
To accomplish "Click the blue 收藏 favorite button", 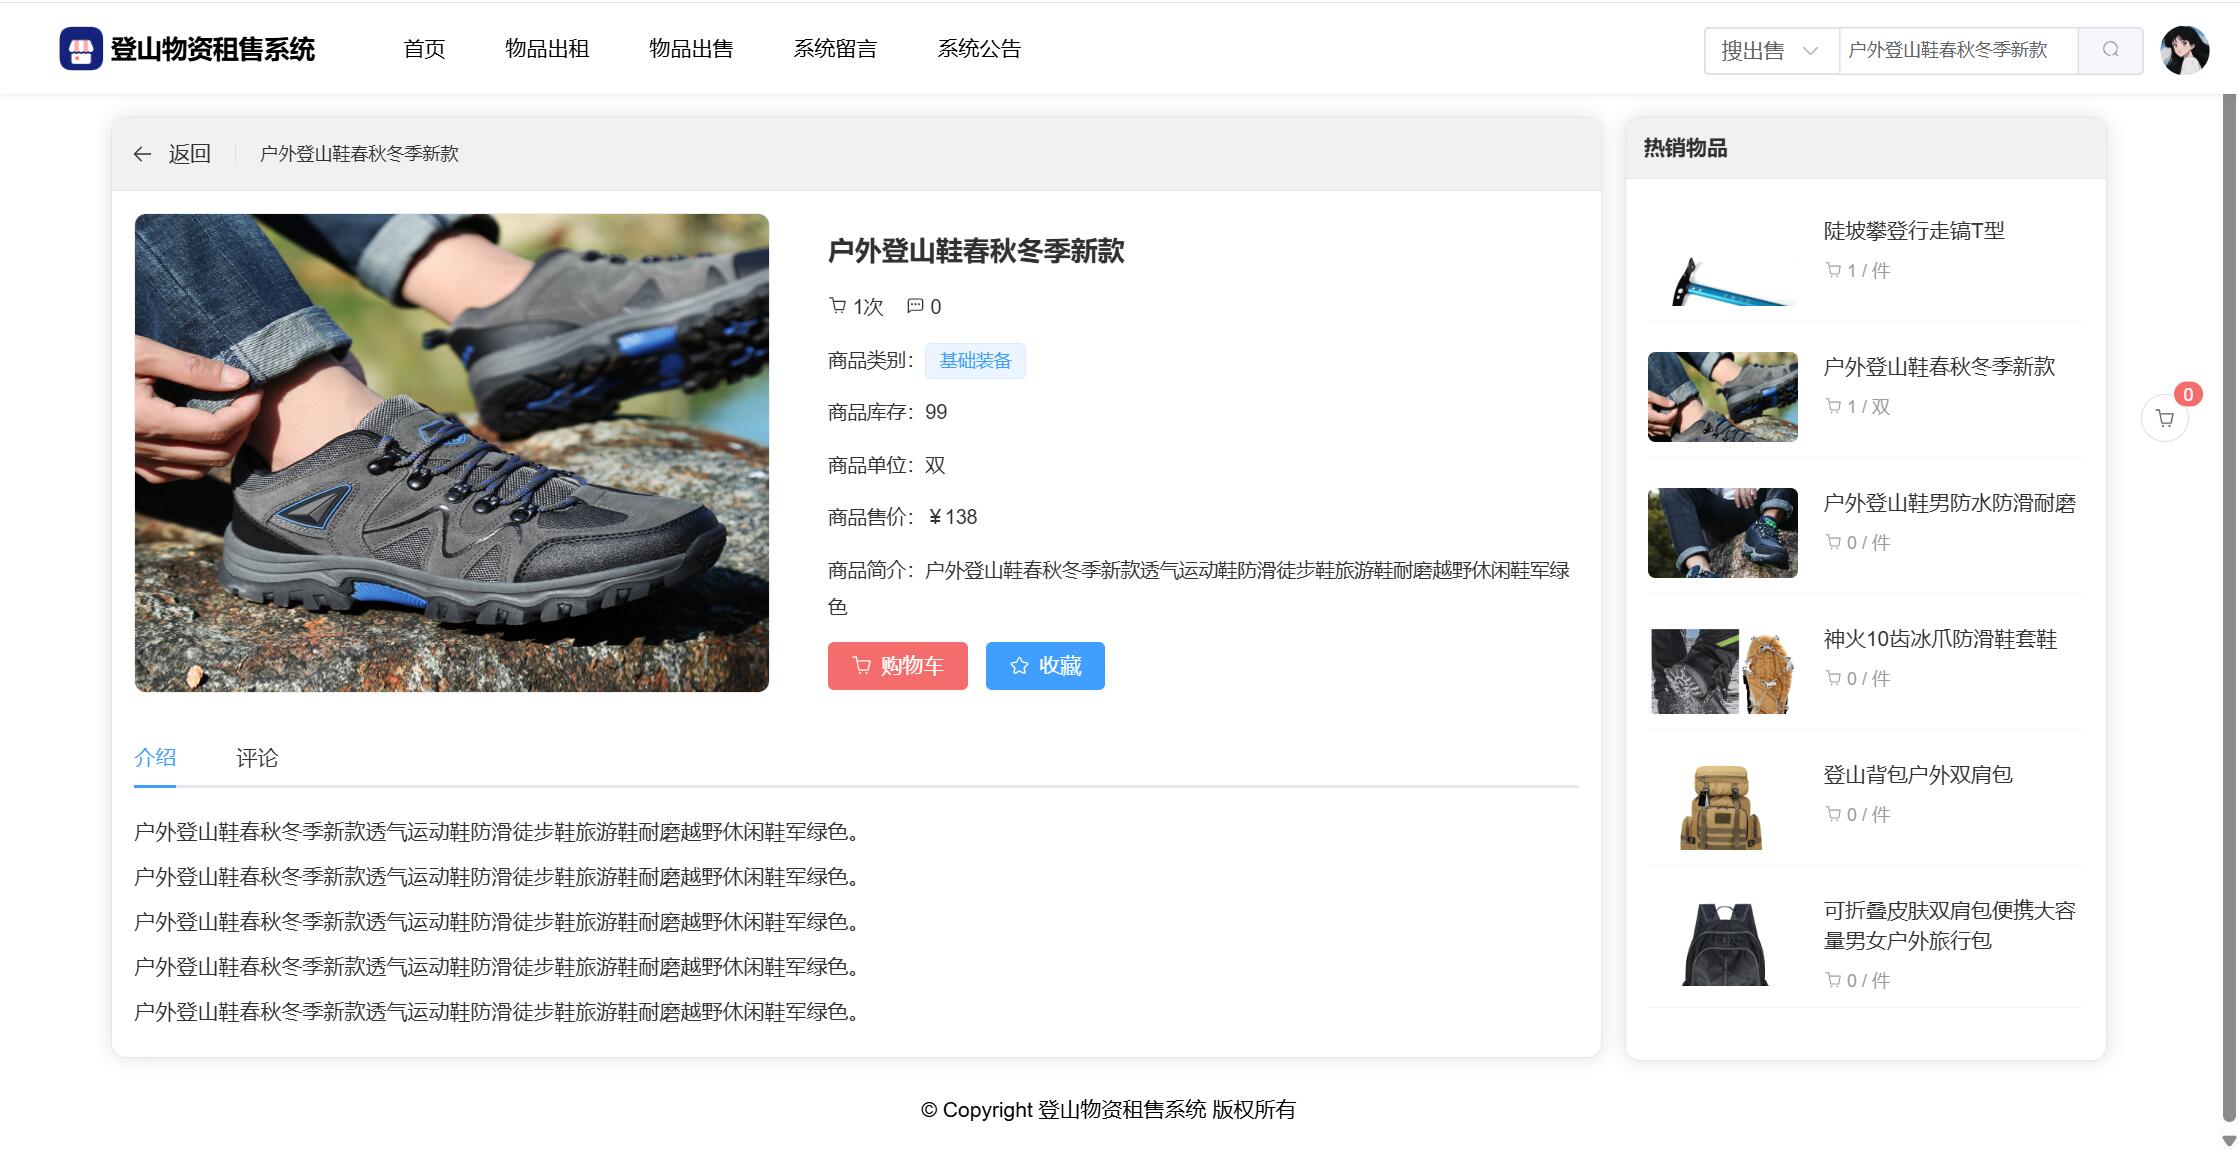I will (1045, 666).
